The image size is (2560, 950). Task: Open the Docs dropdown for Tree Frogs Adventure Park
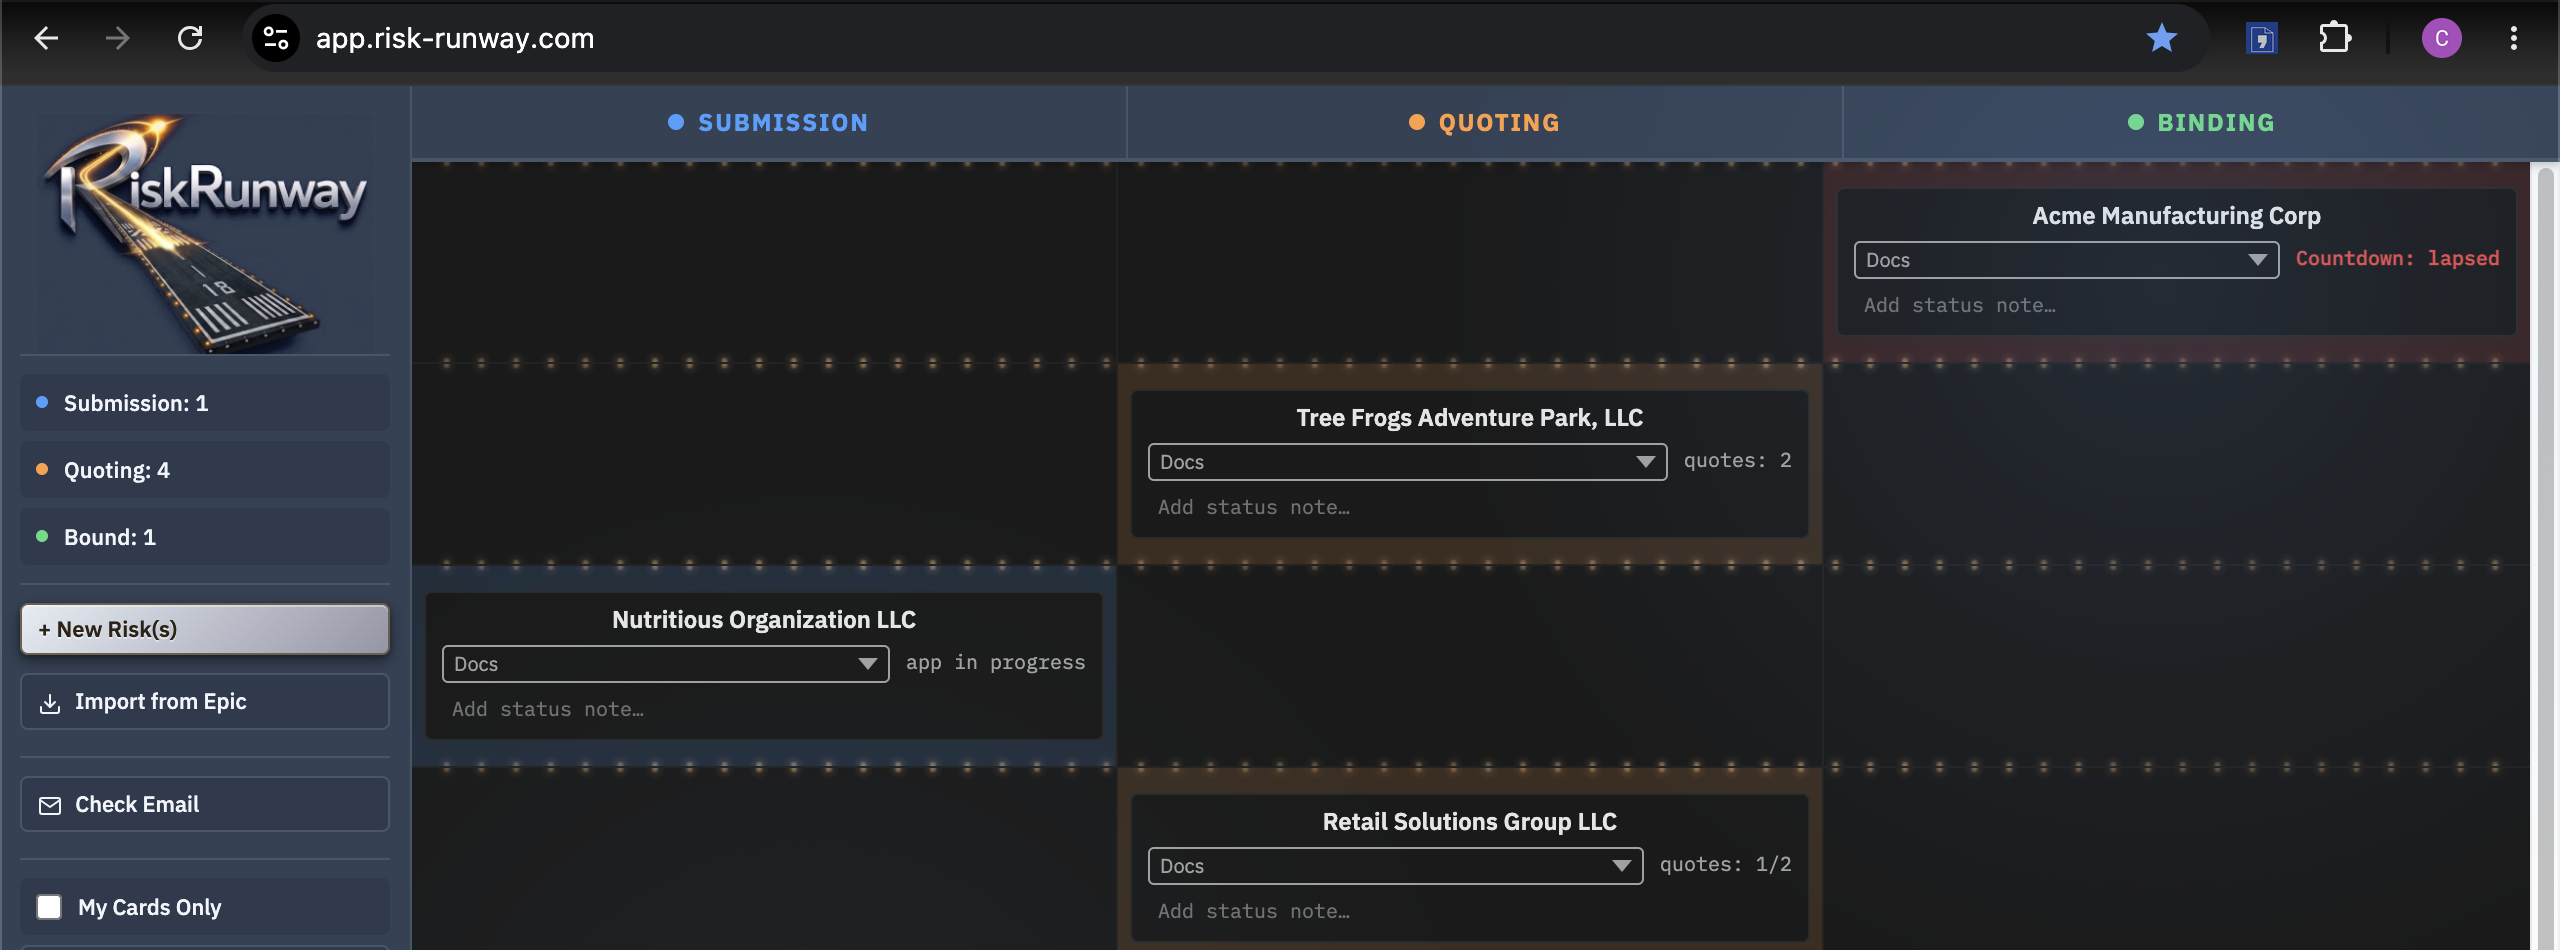[x=1407, y=462]
